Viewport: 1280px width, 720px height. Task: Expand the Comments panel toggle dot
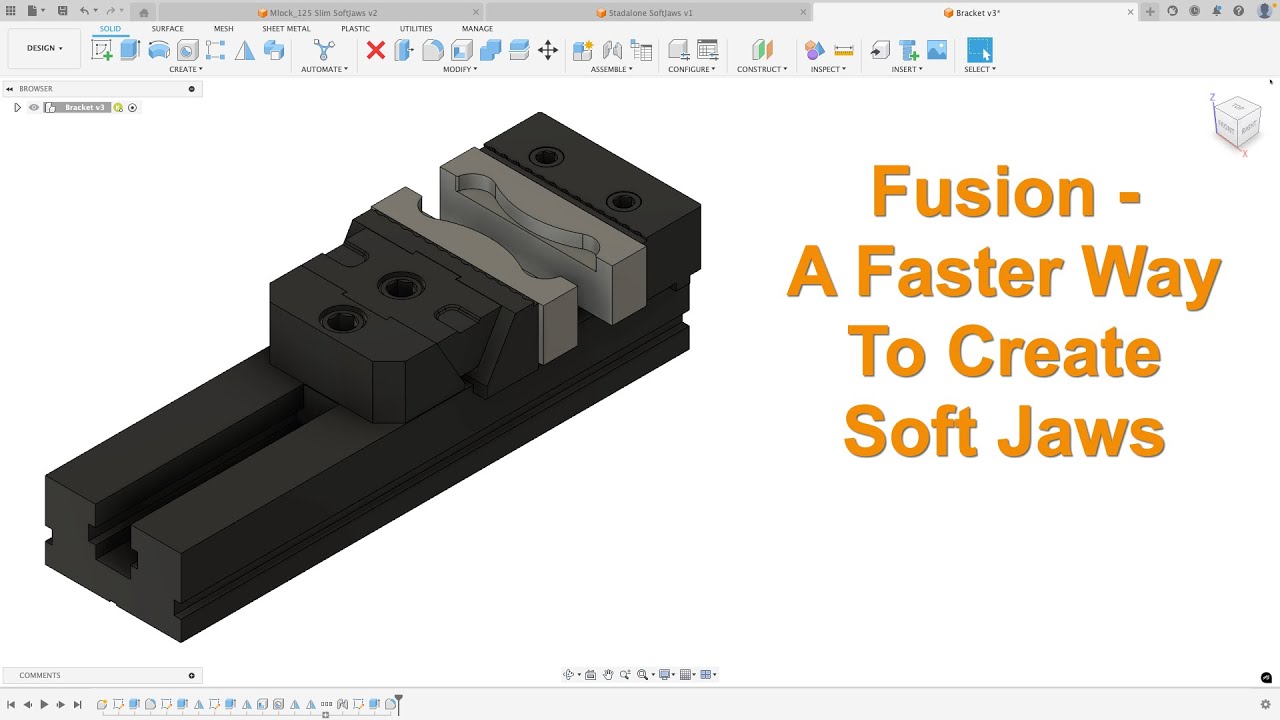pyautogui.click(x=192, y=675)
